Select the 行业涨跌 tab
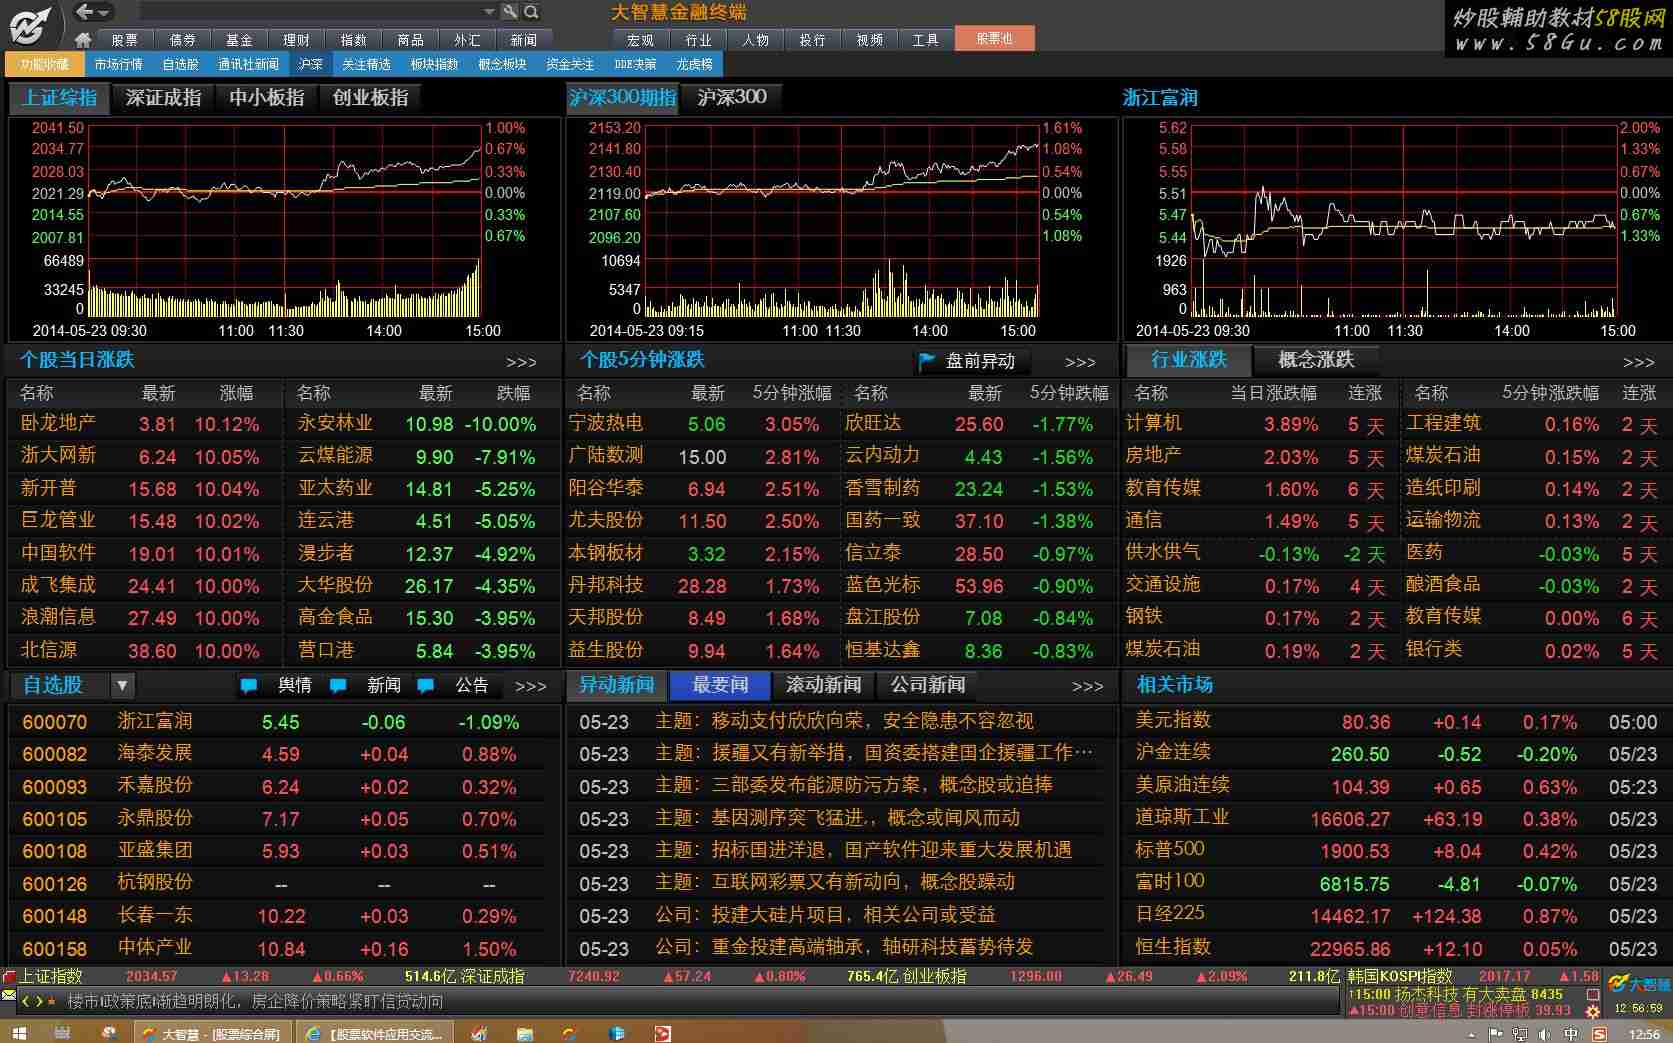The image size is (1673, 1043). click(x=1188, y=360)
